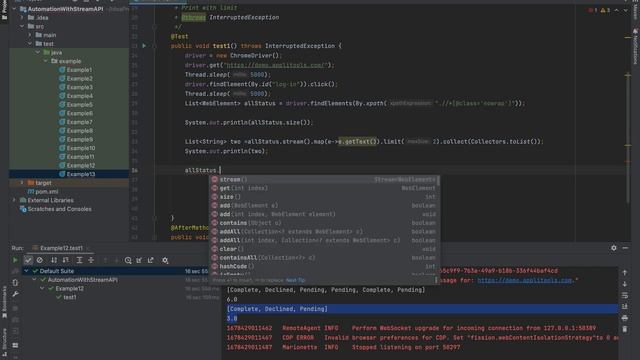640x360 pixels.
Task: Open the Structure tool window tab
Action: pyautogui.click(x=4, y=342)
